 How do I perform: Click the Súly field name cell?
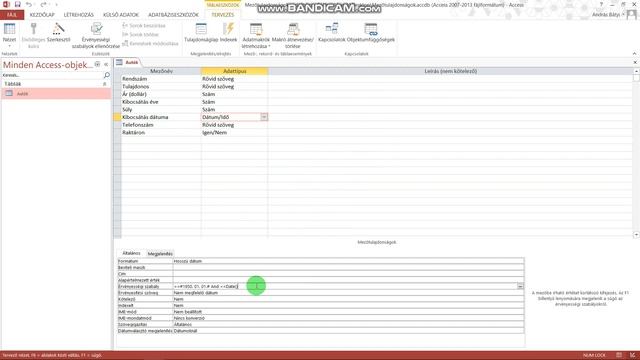pyautogui.click(x=161, y=109)
